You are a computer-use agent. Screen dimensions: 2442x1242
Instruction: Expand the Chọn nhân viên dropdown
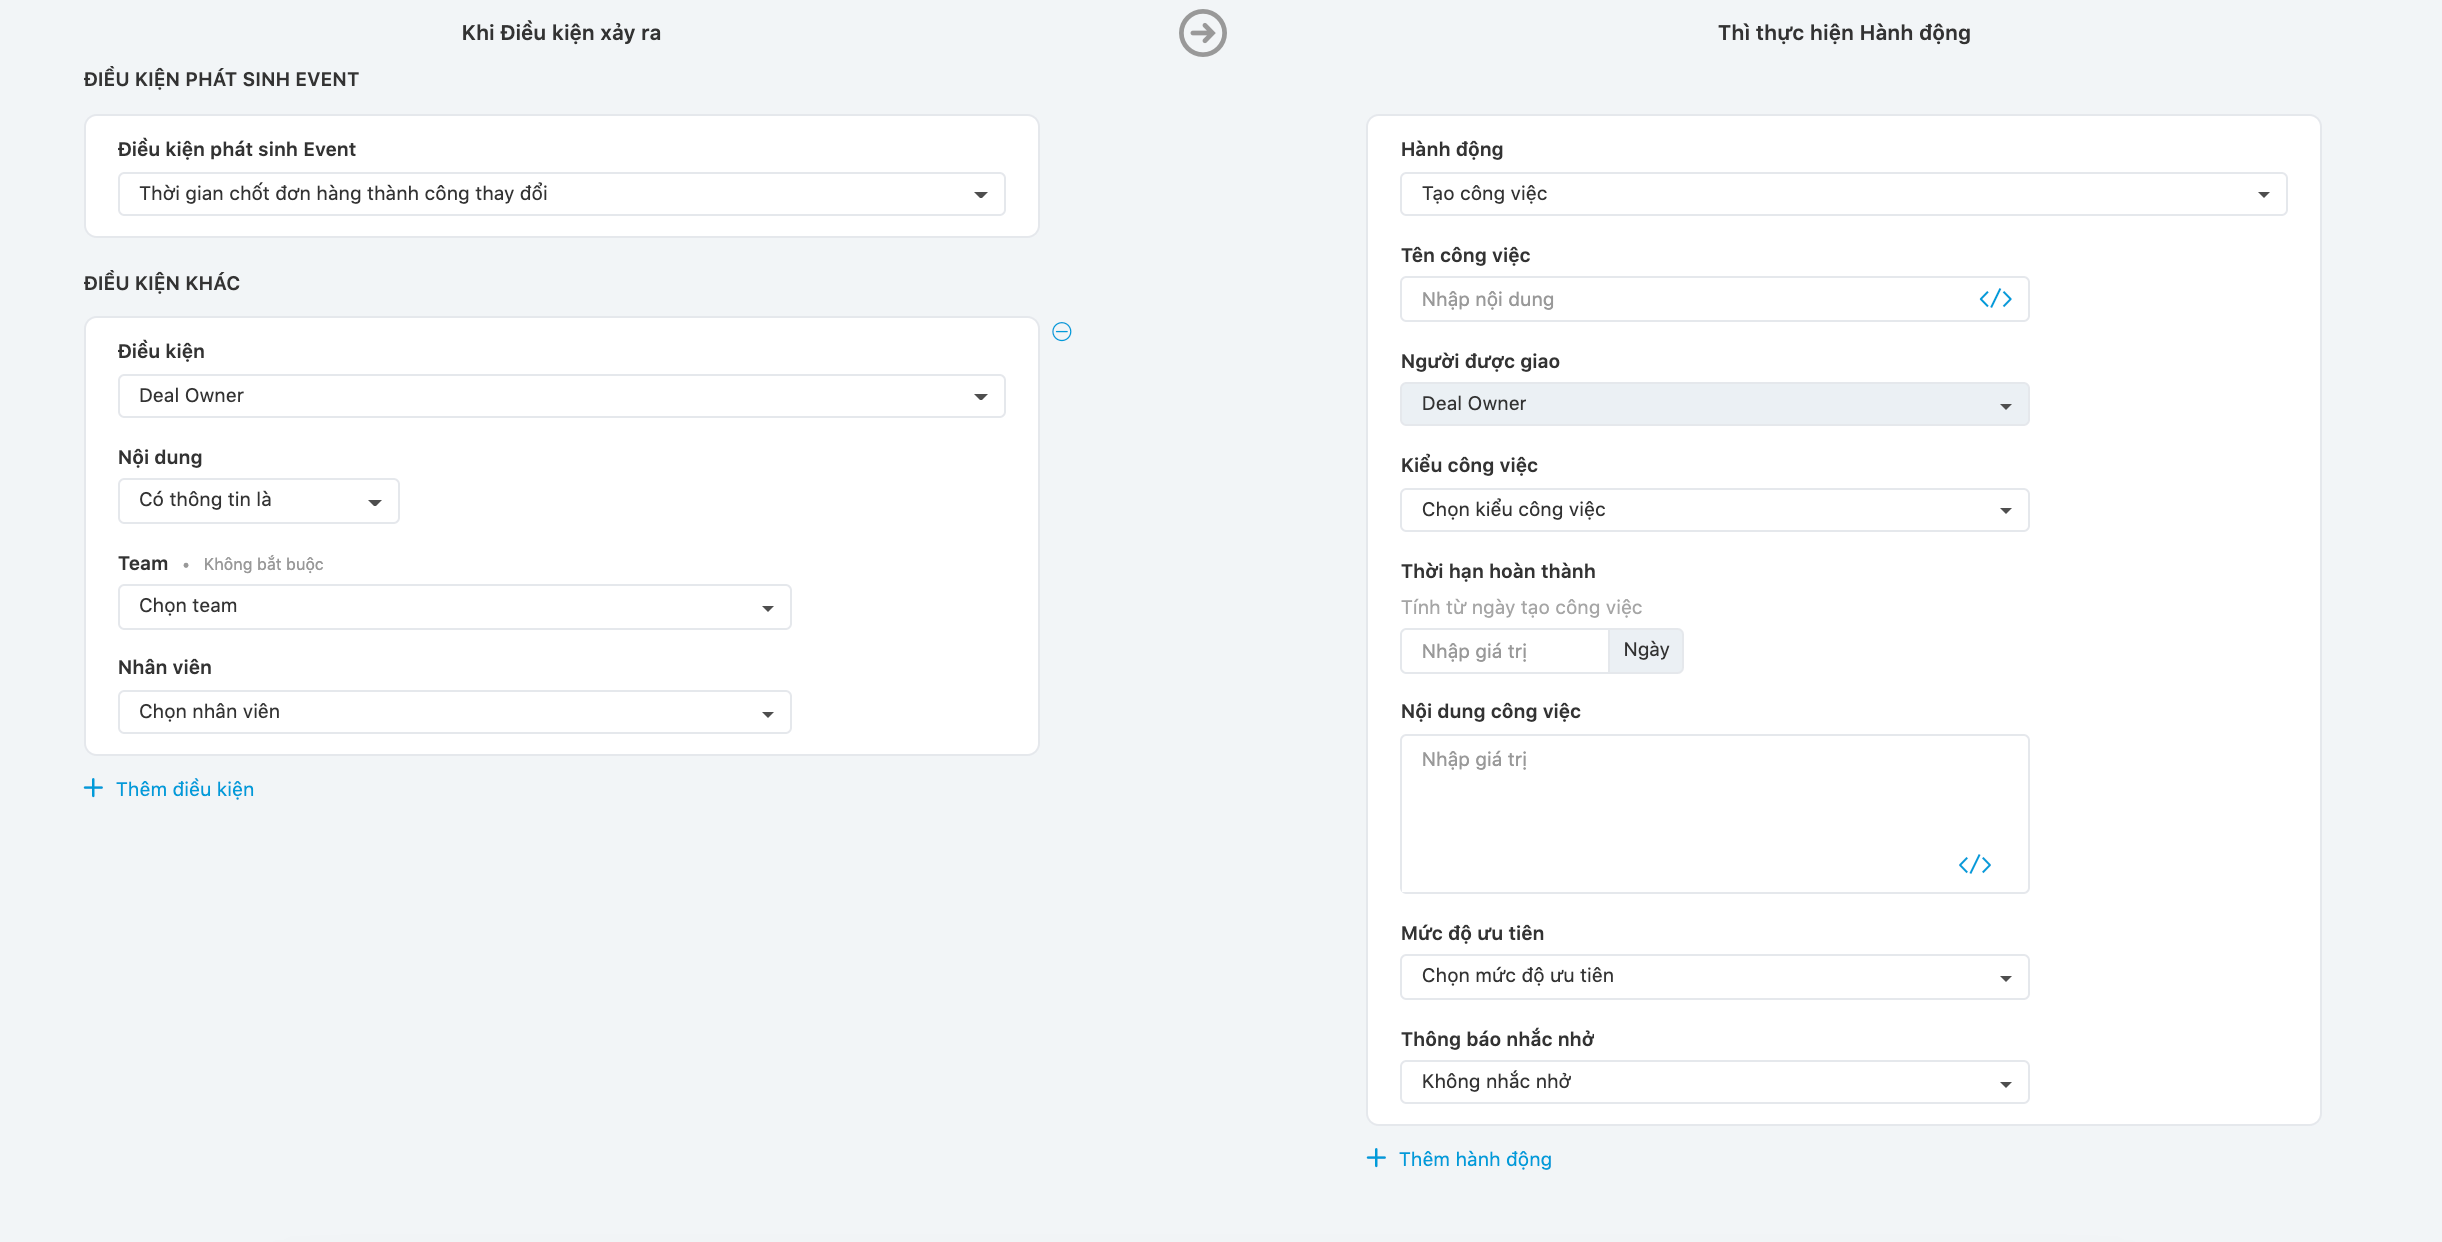[454, 712]
